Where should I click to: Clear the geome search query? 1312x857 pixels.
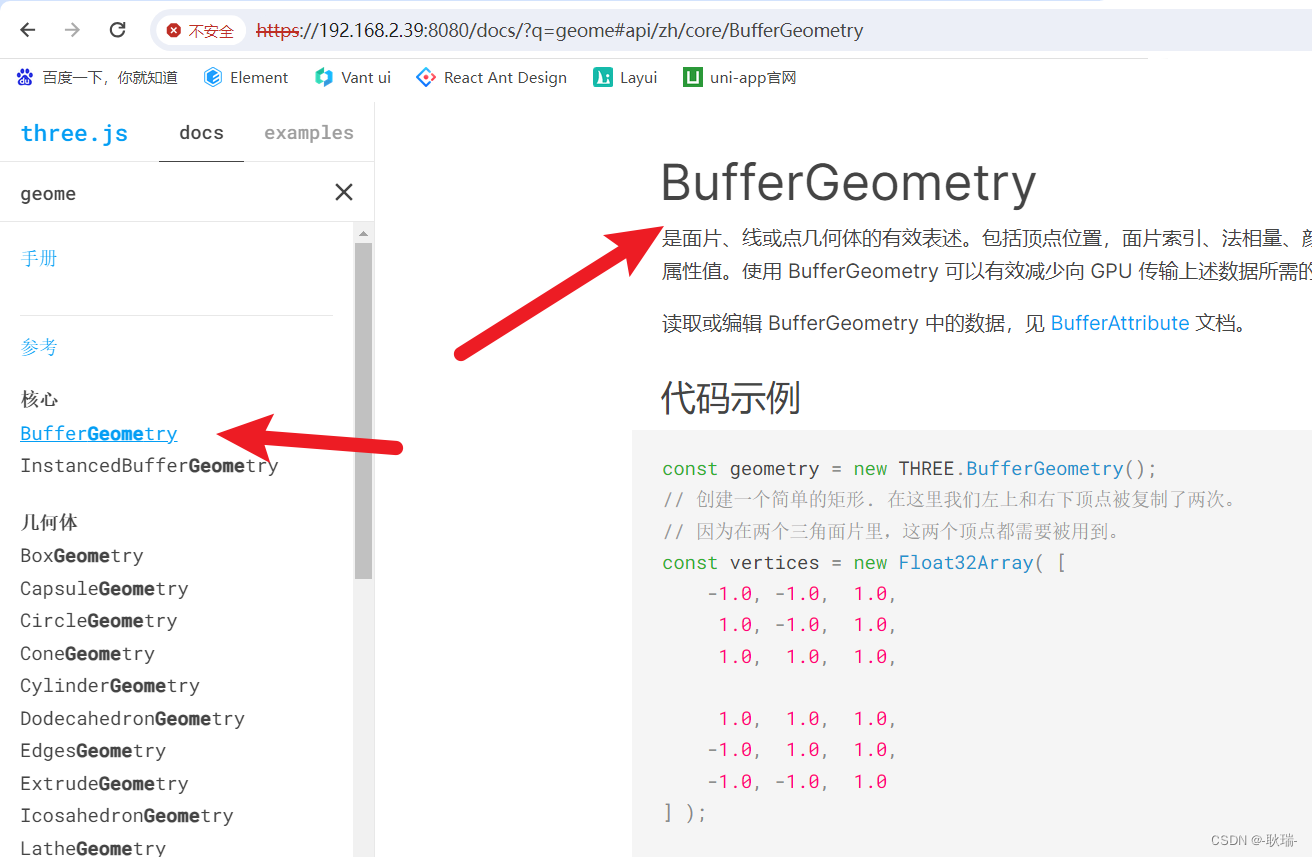point(343,192)
